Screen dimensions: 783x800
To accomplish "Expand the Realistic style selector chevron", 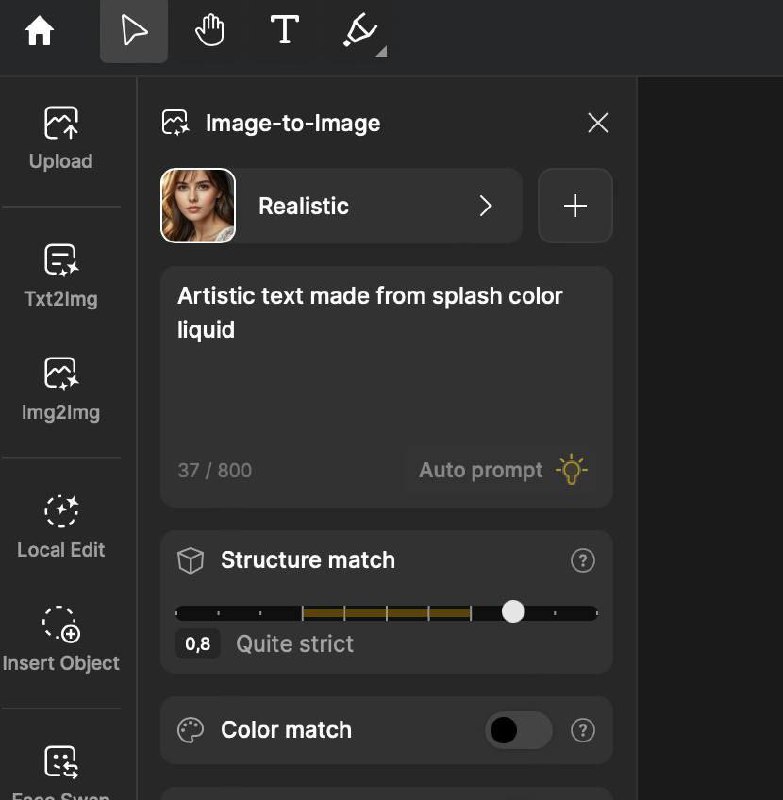I will coord(486,206).
